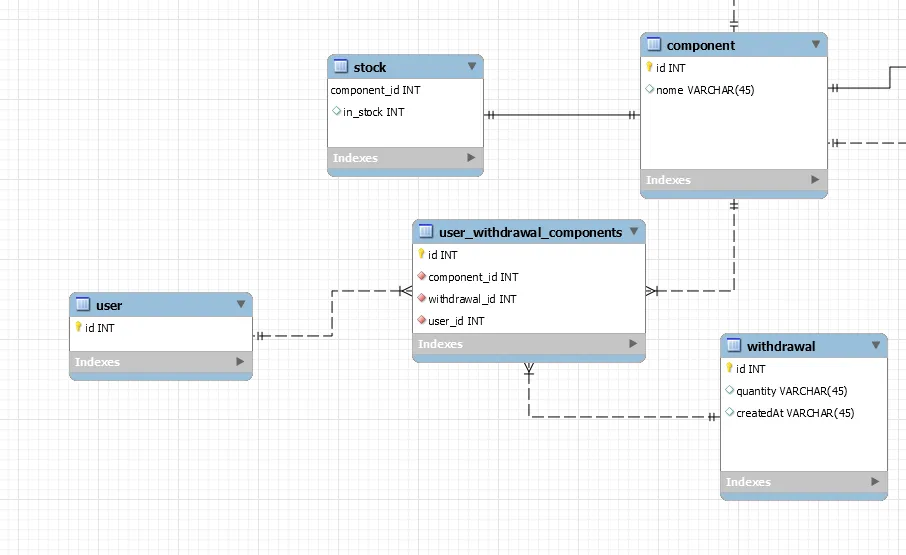Select the user id primary key icon

tap(79, 327)
